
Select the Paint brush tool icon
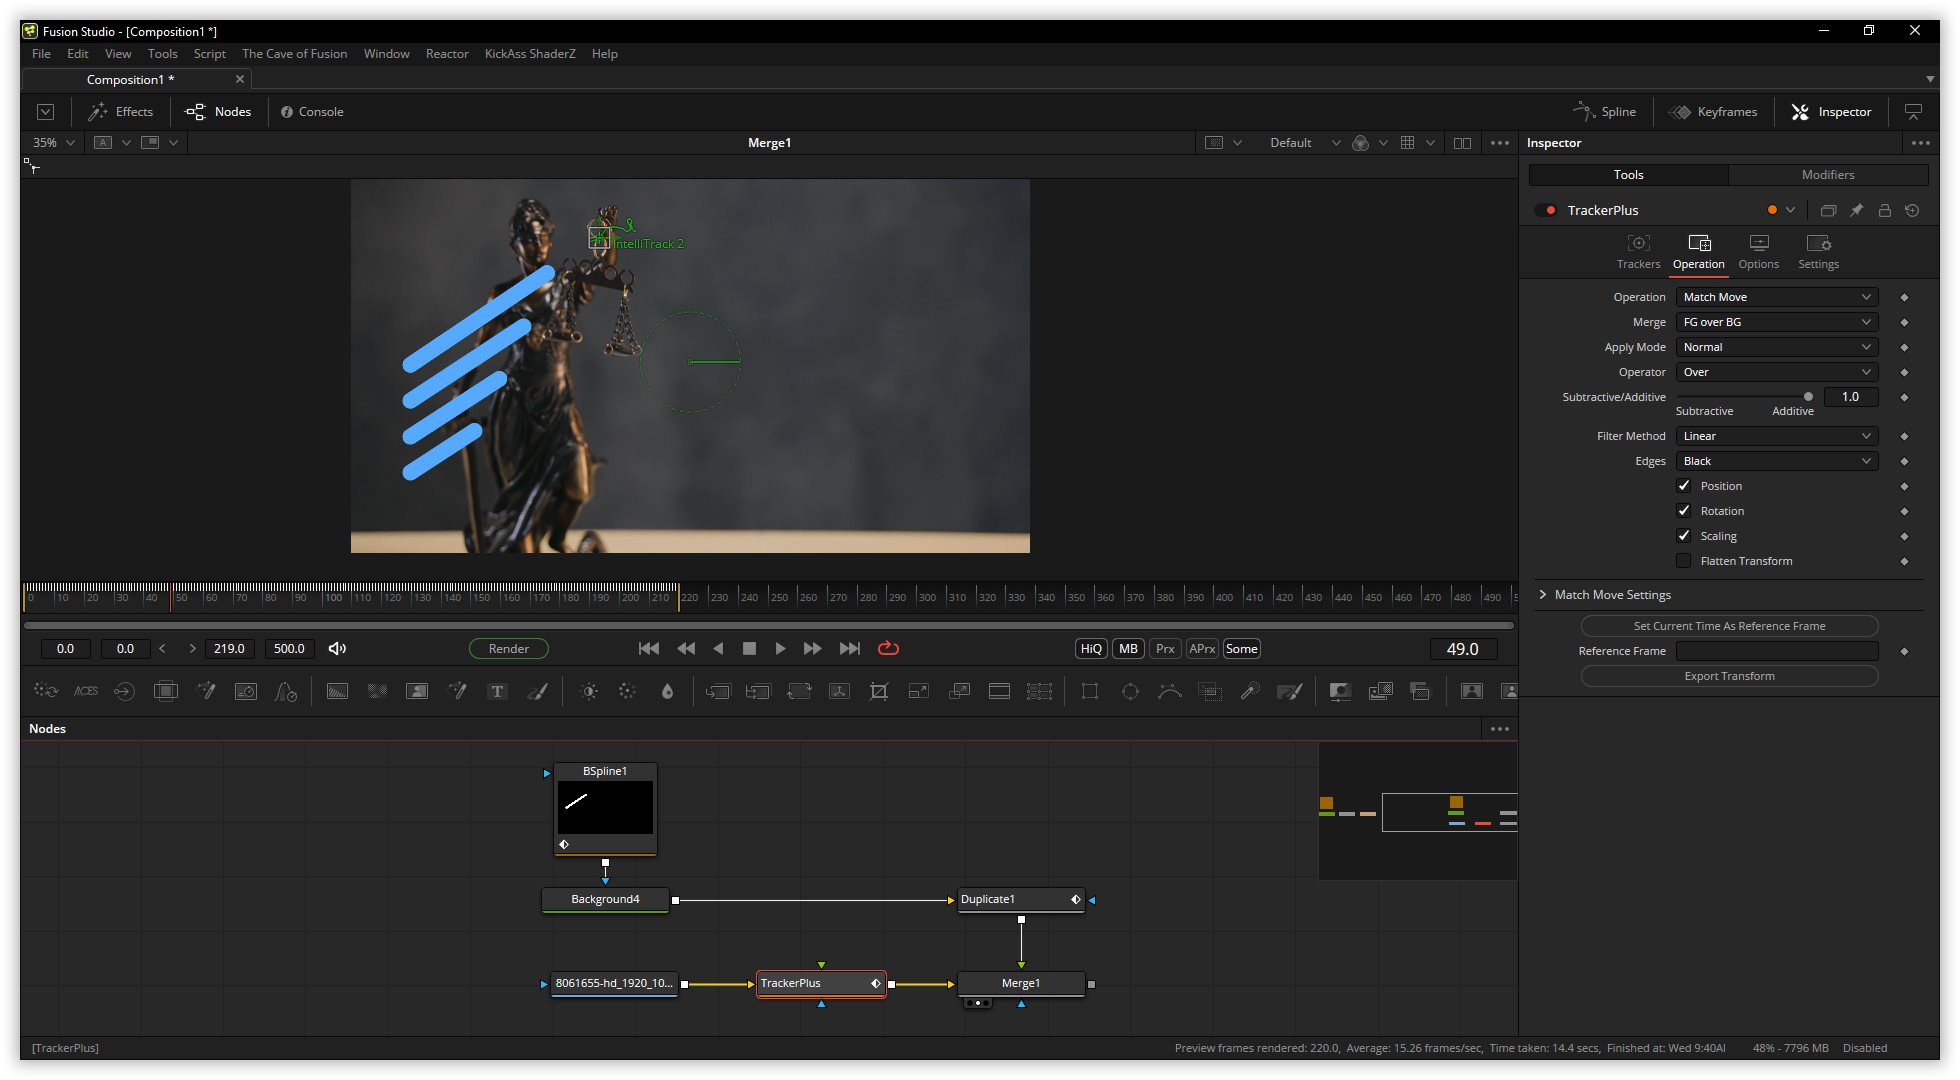click(x=537, y=691)
